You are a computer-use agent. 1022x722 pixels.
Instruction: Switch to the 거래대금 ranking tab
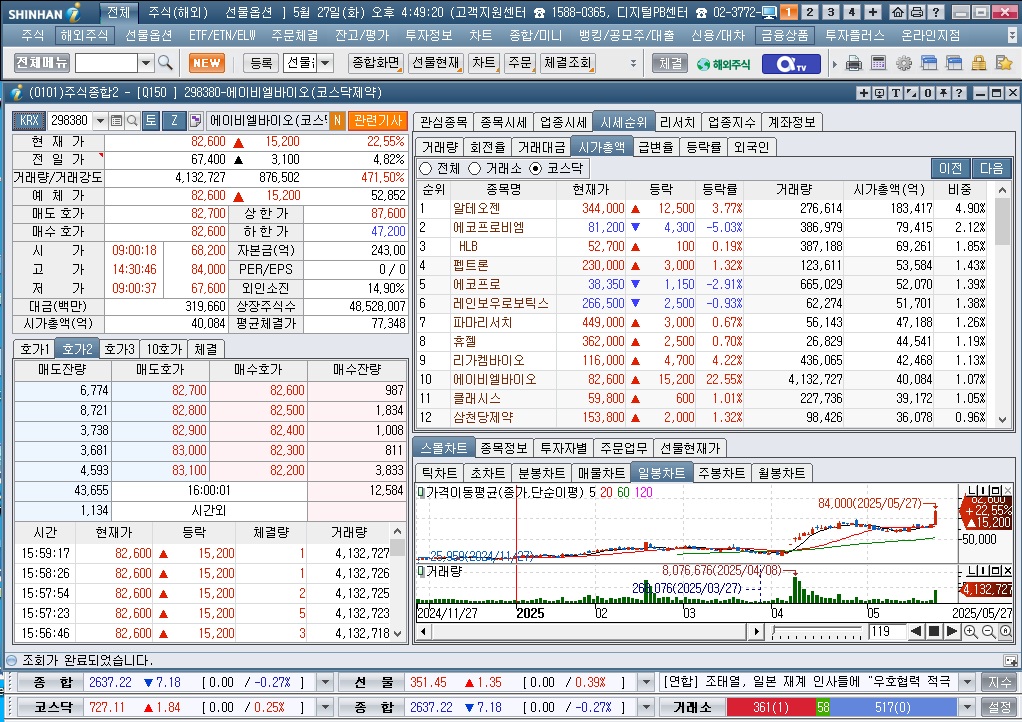point(541,147)
